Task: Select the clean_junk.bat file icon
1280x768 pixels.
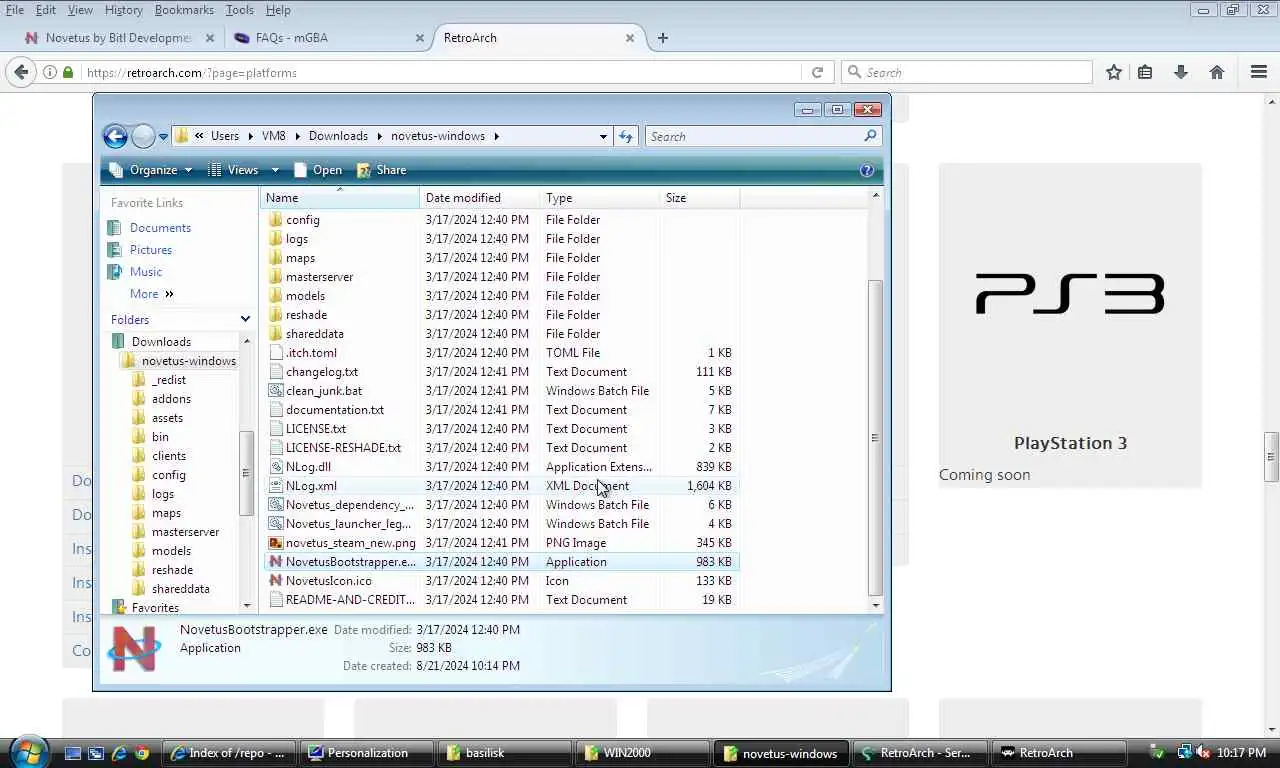Action: pyautogui.click(x=277, y=391)
